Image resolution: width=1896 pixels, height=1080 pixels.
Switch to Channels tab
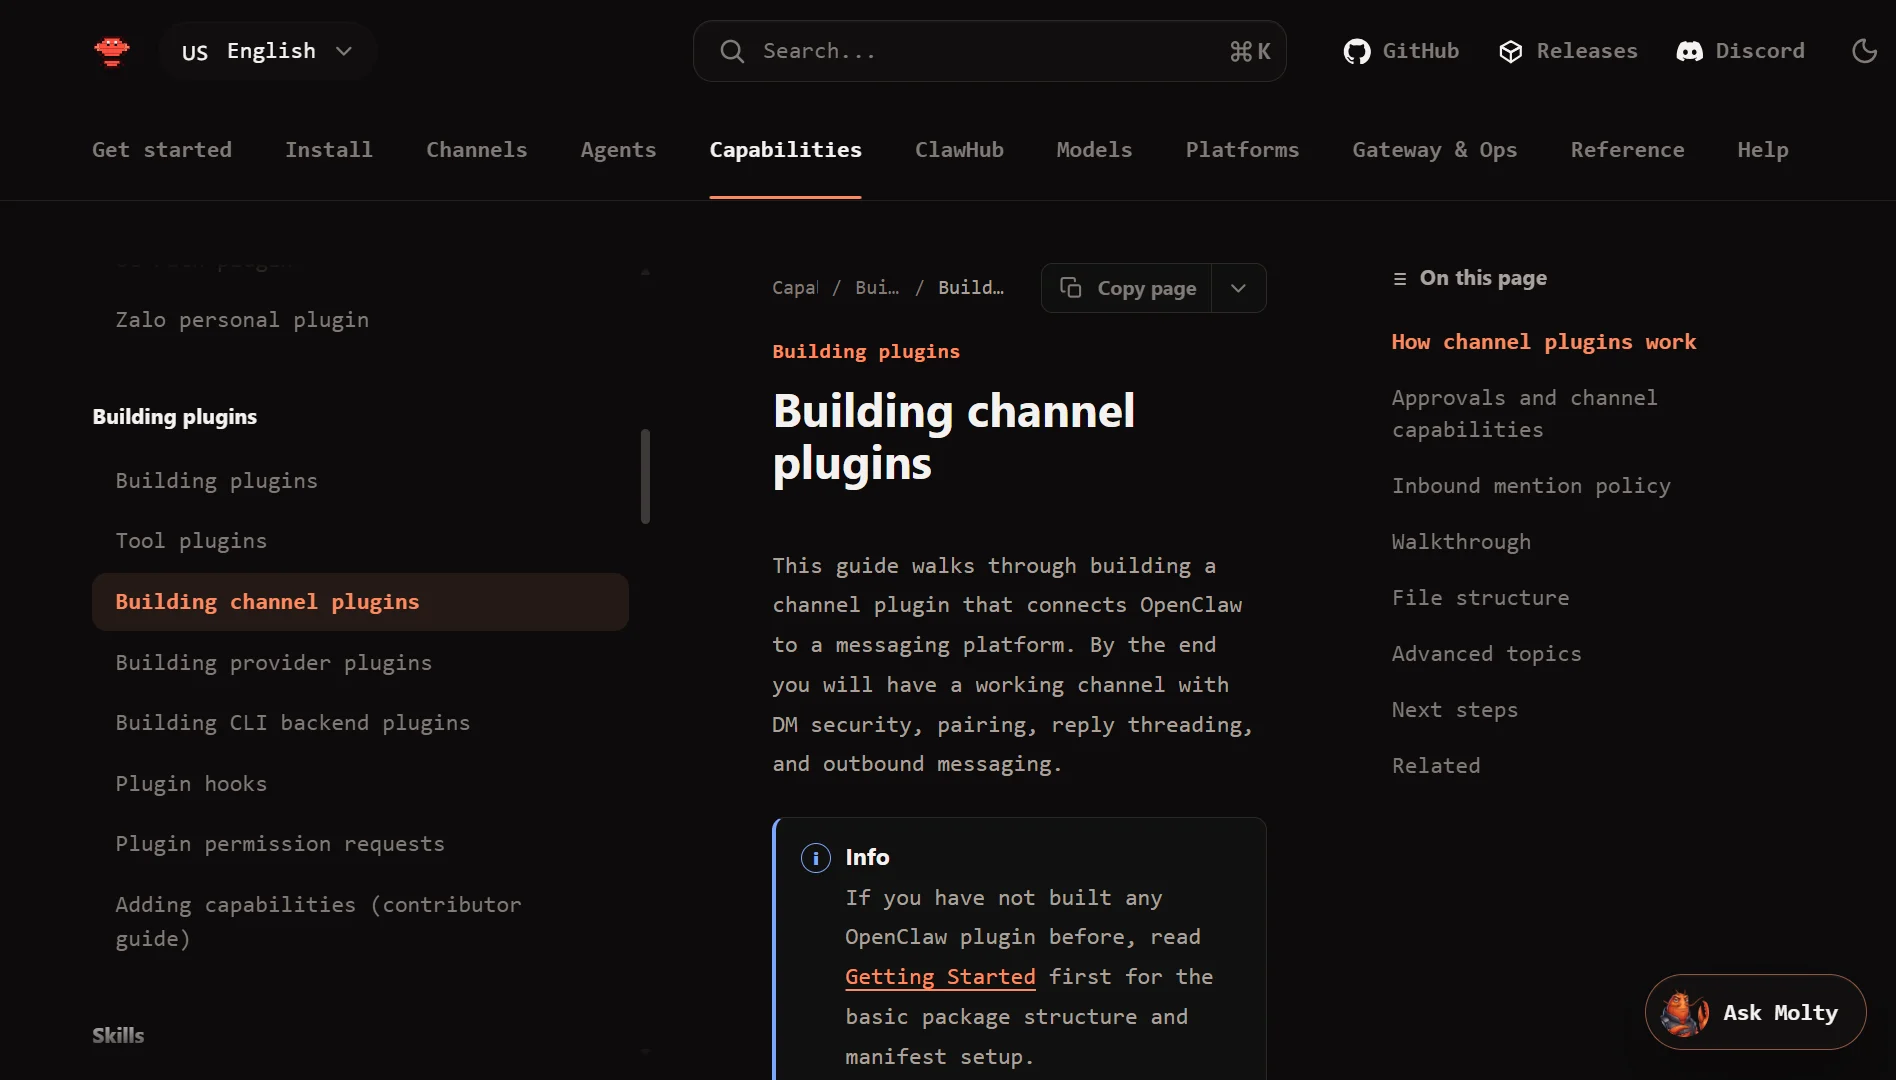point(477,150)
